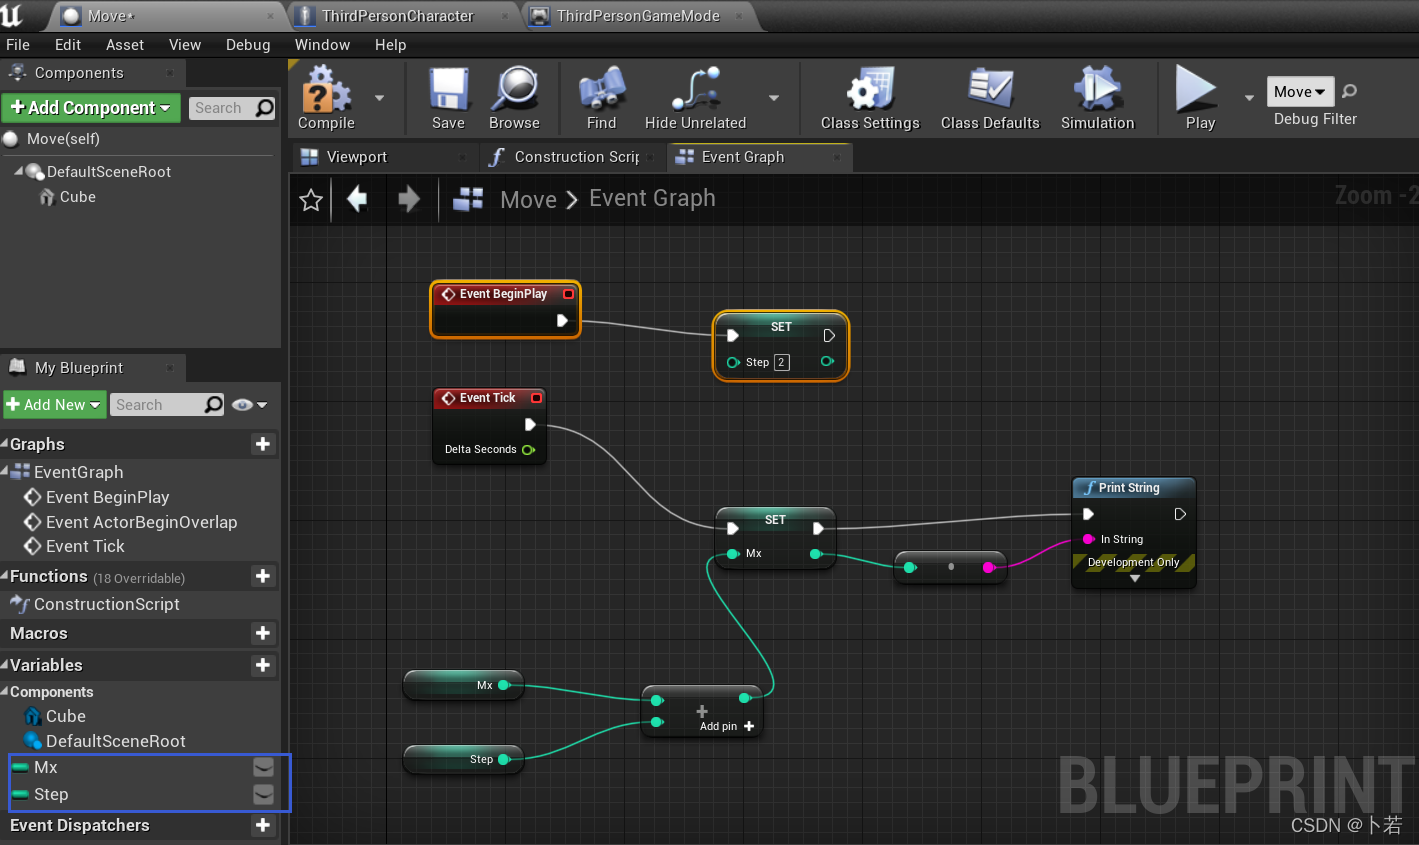Open the Help menu
The image size is (1419, 845).
point(390,45)
